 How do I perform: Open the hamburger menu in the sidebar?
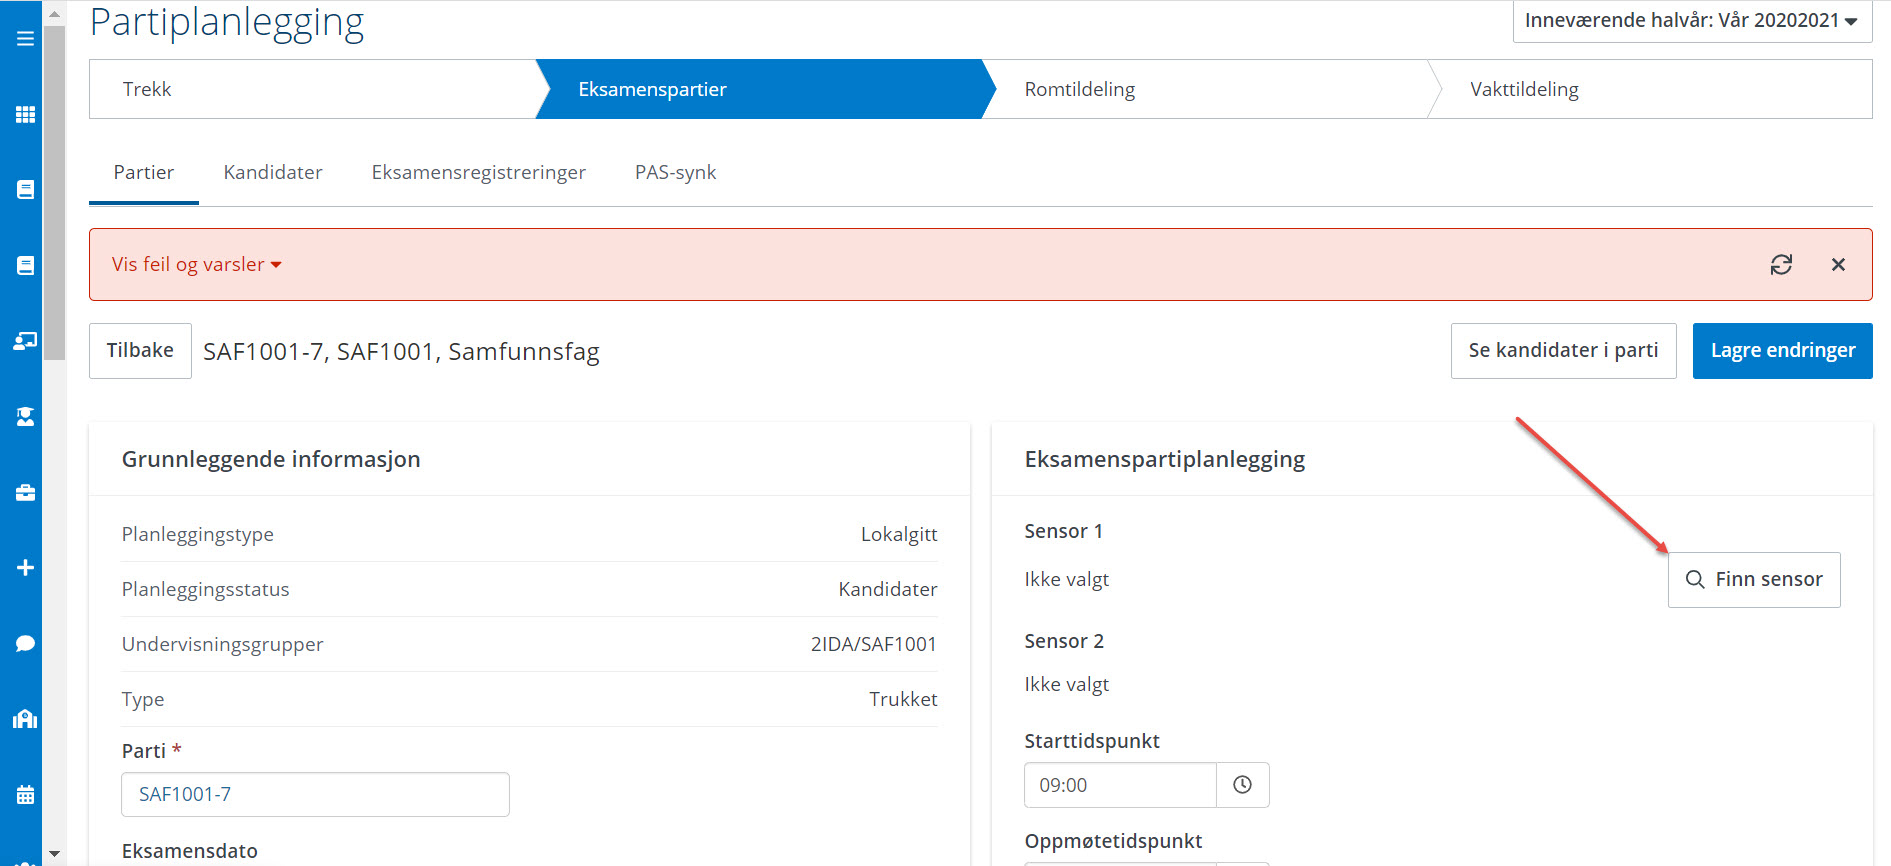pyautogui.click(x=25, y=39)
